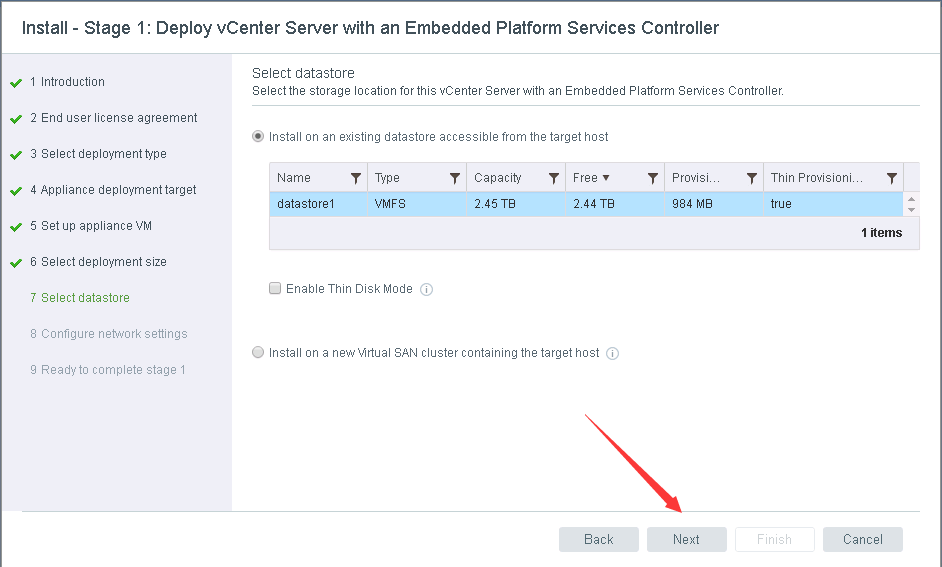Go to step 3 Select deployment type
942x567 pixels.
[x=99, y=154]
